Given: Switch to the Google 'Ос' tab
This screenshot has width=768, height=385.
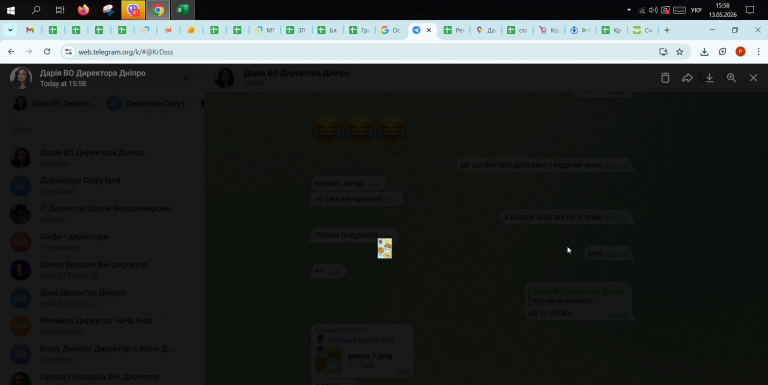Looking at the screenshot, I should (390, 30).
